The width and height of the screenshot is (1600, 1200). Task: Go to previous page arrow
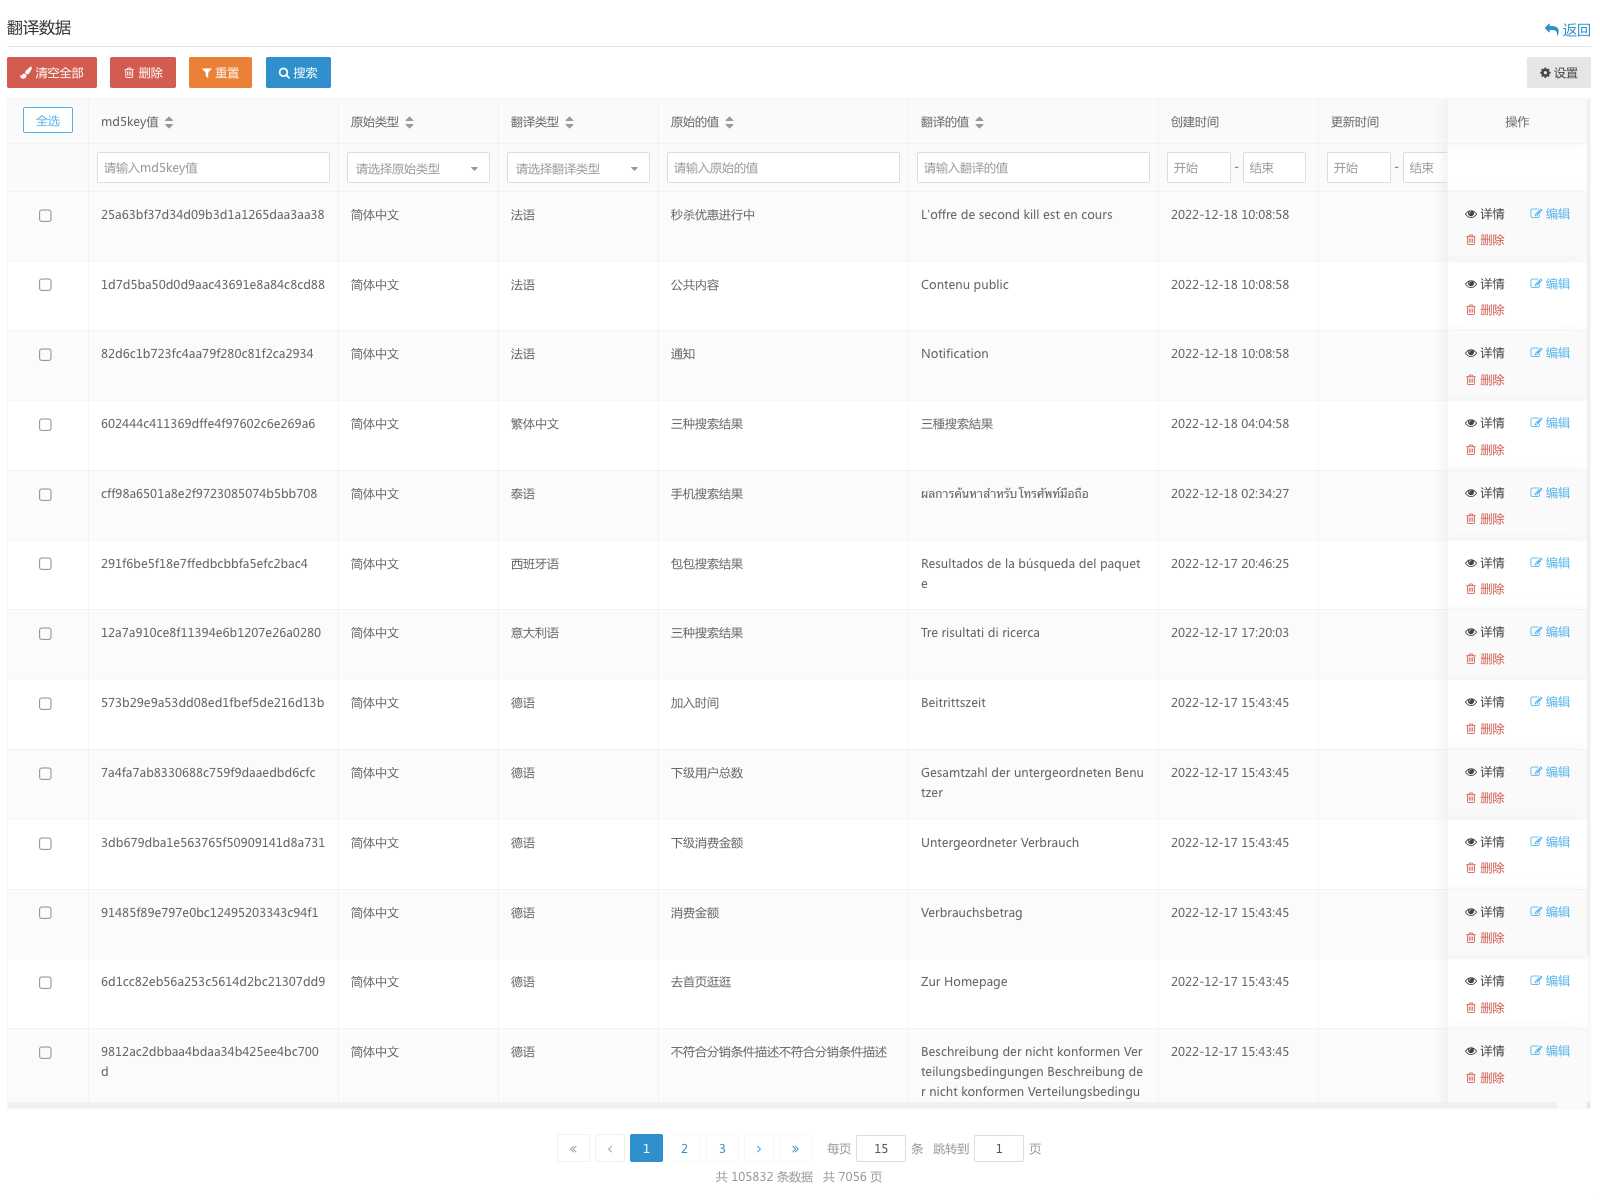tap(610, 1148)
